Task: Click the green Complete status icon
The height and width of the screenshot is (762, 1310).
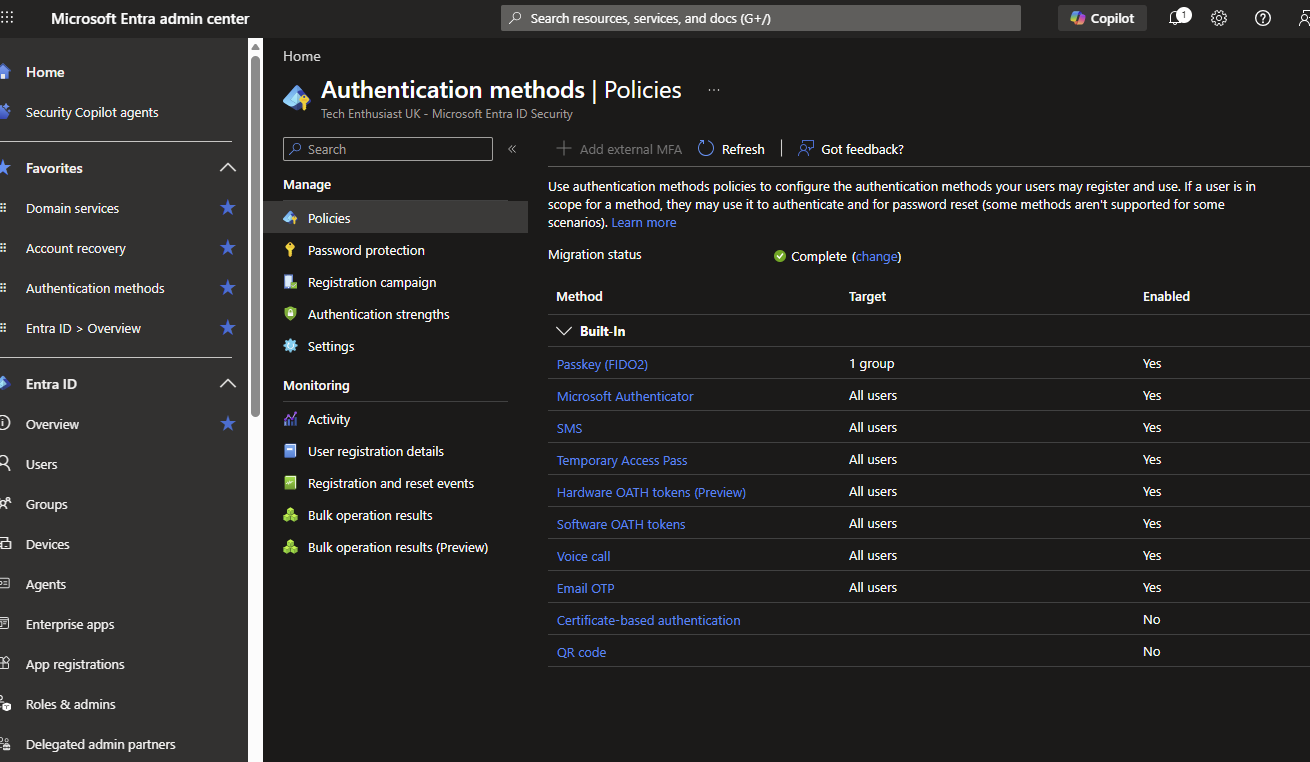Action: [x=780, y=256]
